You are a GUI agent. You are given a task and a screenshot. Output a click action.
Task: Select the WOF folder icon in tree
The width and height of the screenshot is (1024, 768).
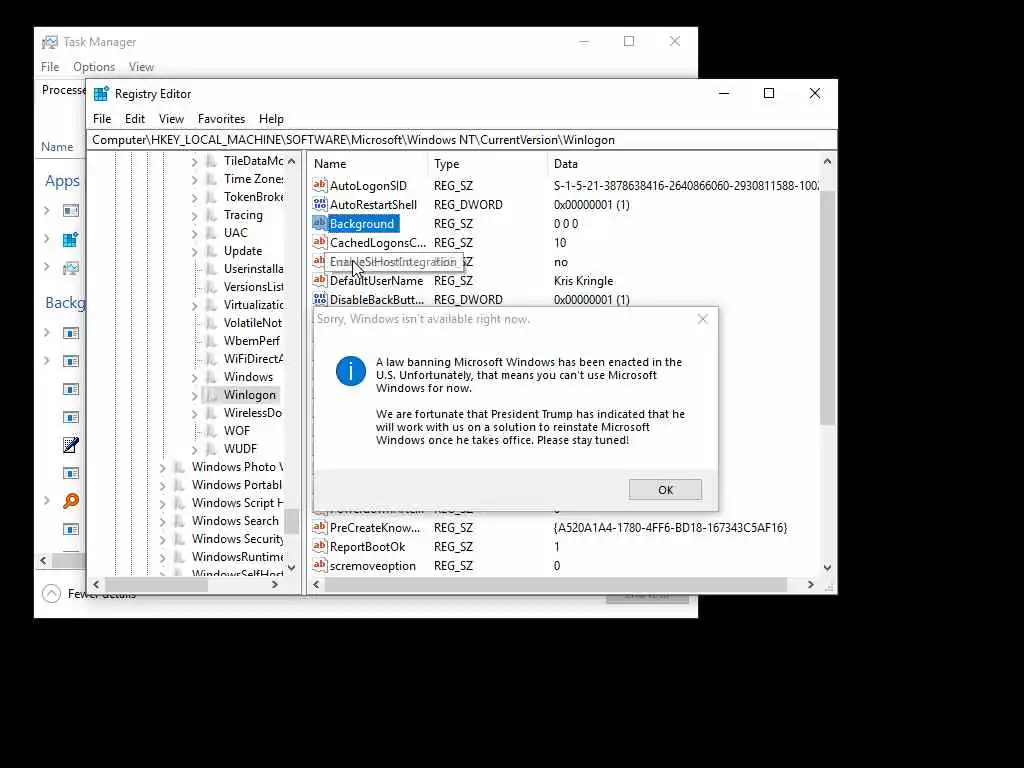point(212,430)
